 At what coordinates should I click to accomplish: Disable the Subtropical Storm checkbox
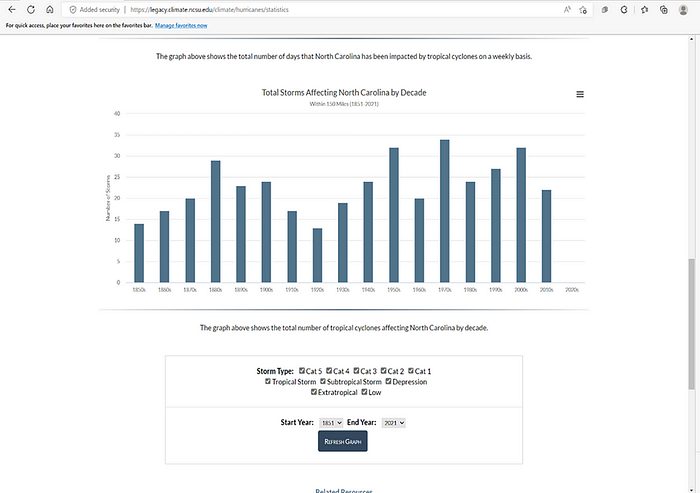323,381
